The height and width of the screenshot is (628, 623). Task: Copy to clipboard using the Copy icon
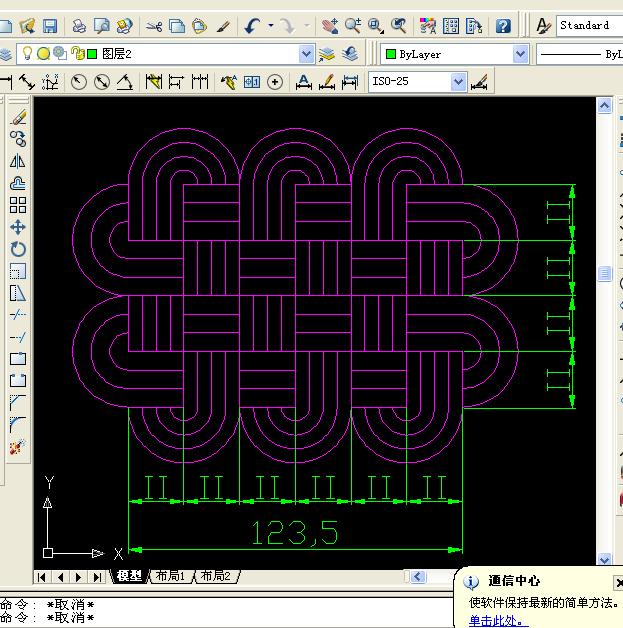coord(177,26)
